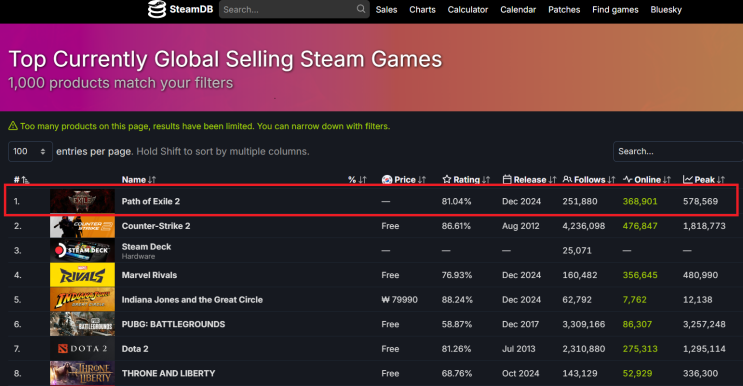Open the entries per page dropdown
Screen dimensions: 743x386
click(x=30, y=152)
